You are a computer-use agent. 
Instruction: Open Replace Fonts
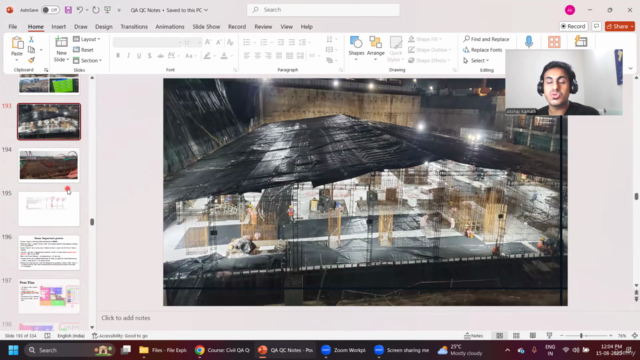point(482,50)
